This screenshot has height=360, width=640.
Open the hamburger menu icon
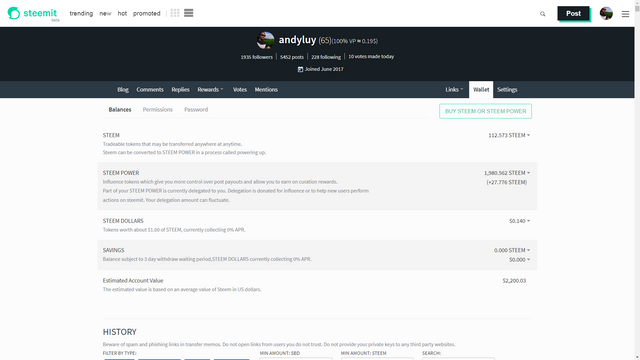[x=625, y=14]
